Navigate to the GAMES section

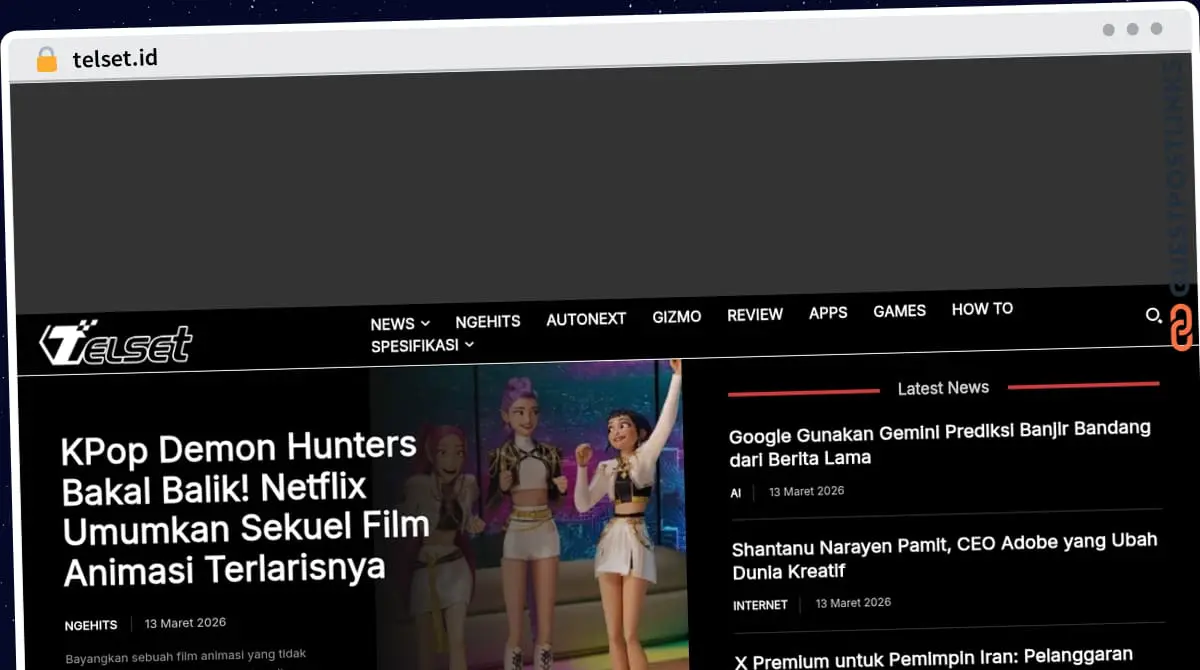tap(899, 311)
